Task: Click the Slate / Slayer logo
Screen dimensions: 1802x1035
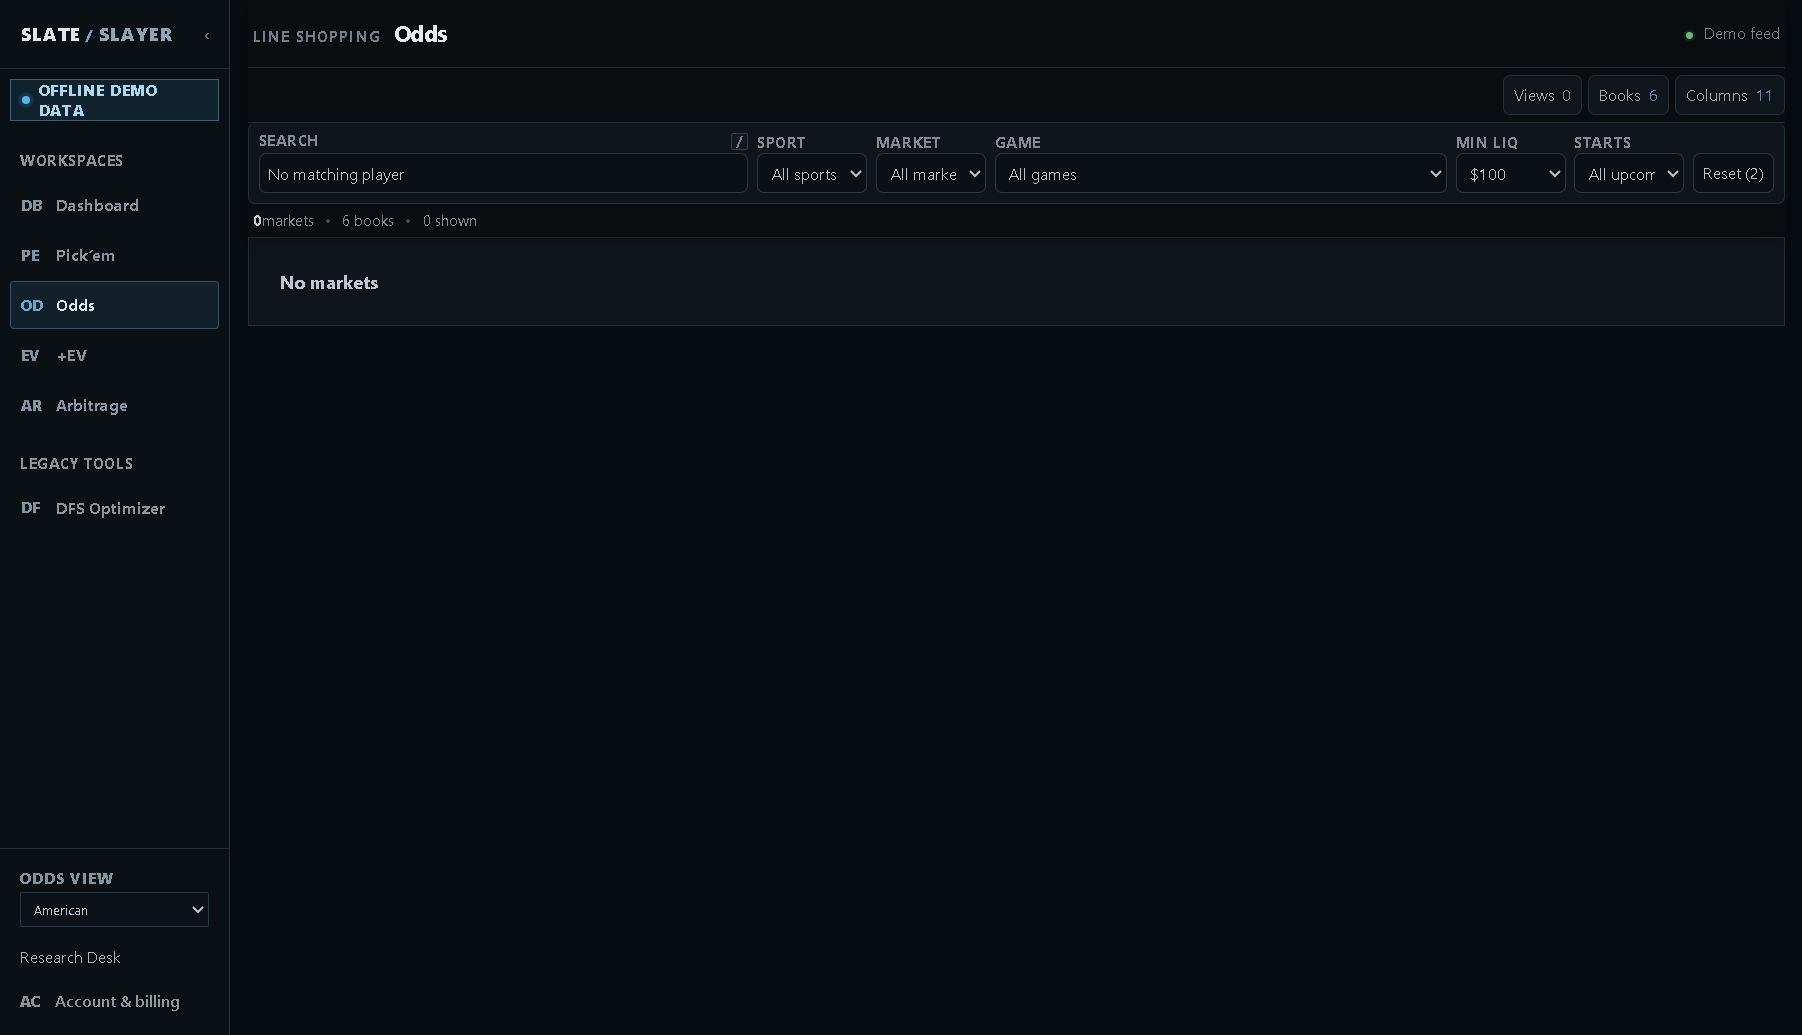Action: [97, 35]
